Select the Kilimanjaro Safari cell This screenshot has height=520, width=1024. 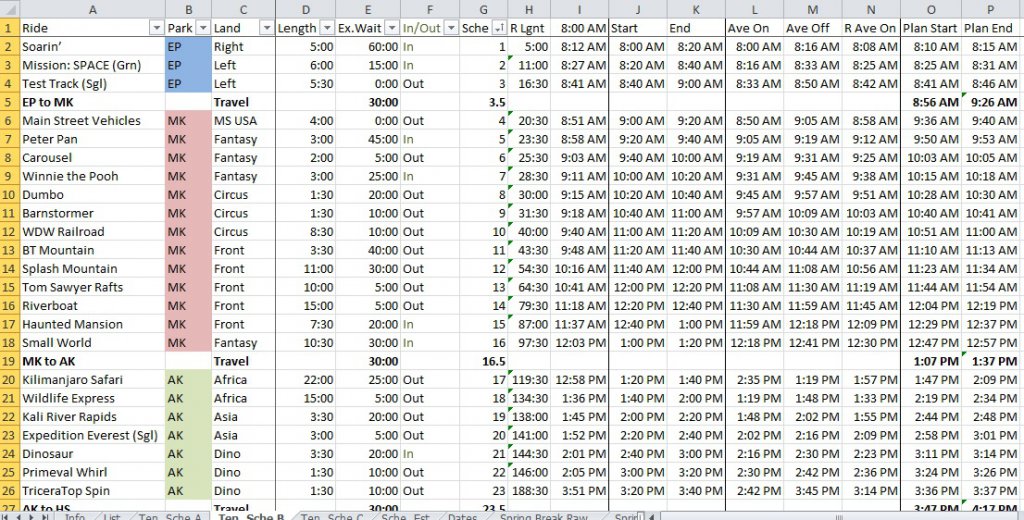click(x=92, y=380)
